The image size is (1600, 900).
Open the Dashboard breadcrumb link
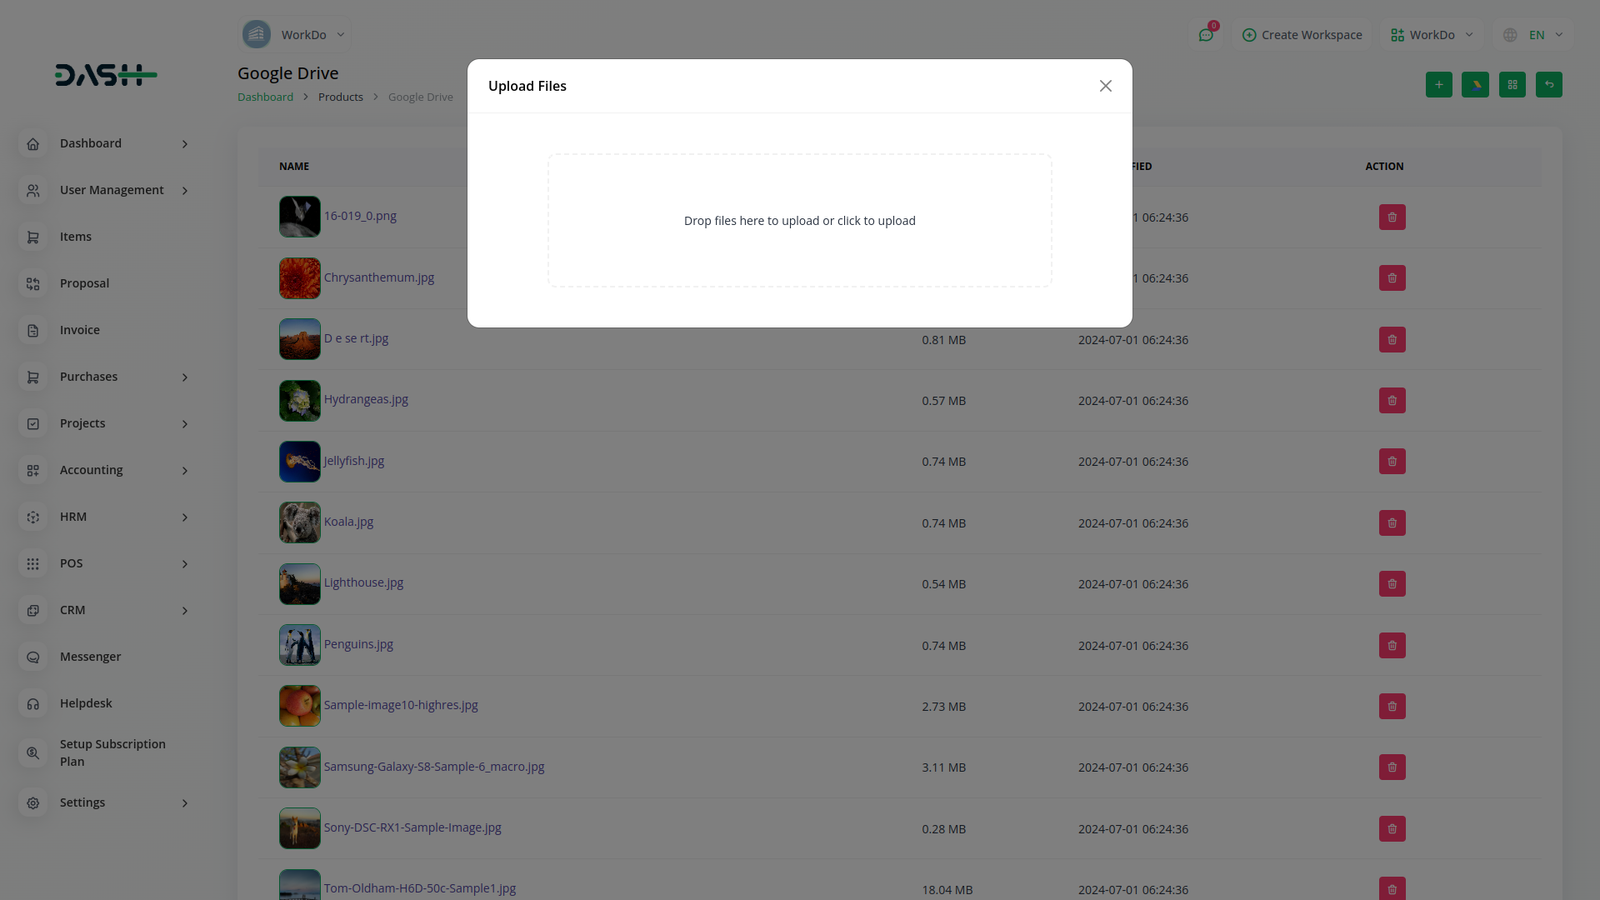point(265,97)
